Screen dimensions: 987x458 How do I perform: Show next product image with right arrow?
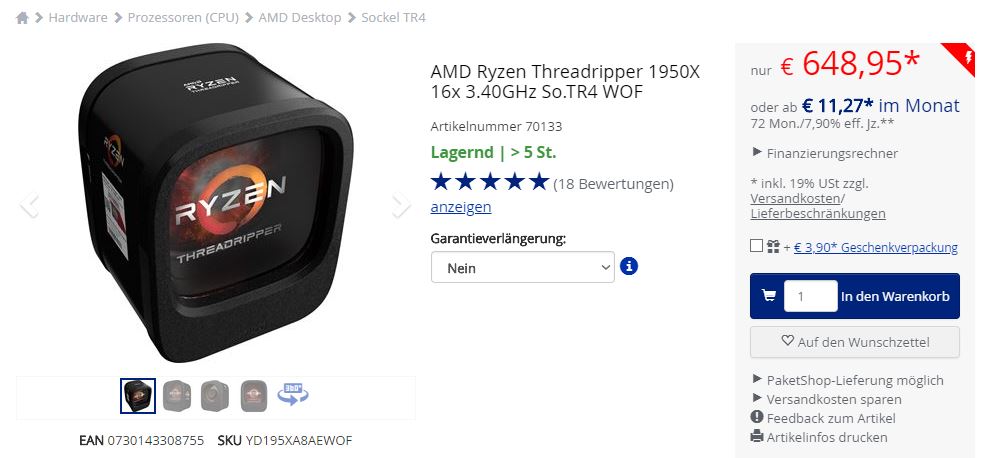pyautogui.click(x=401, y=205)
